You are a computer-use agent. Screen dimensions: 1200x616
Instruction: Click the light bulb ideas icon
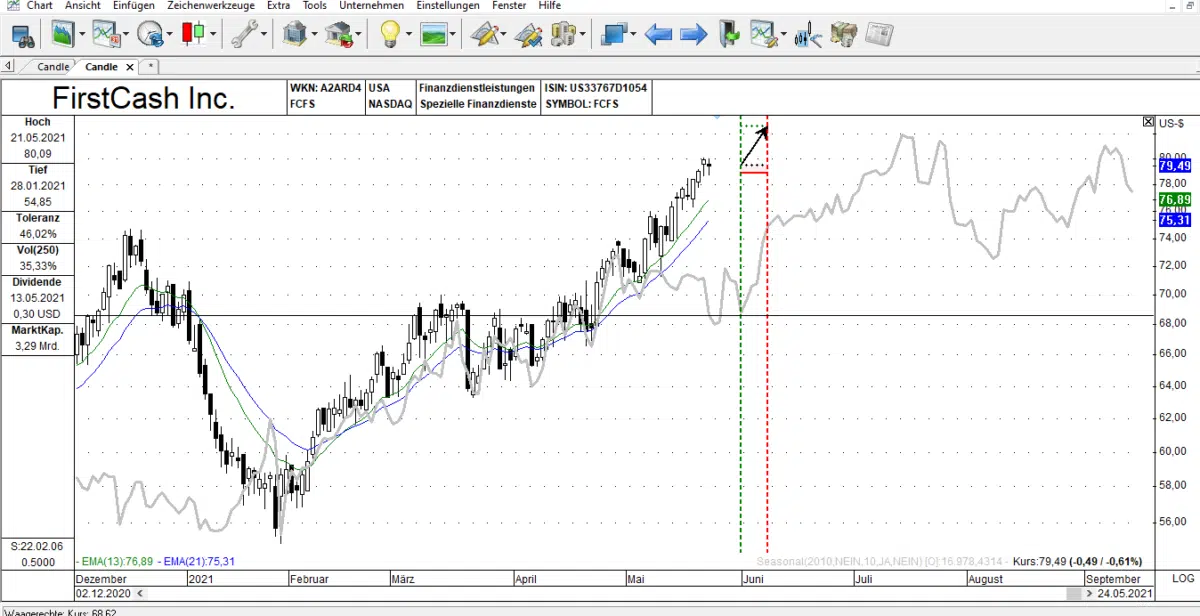(388, 35)
